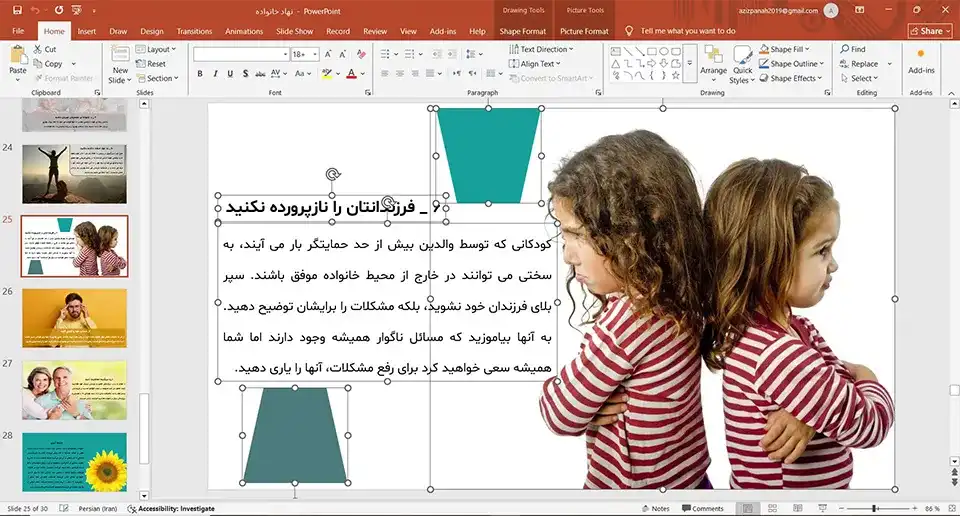
Task: Switch to Reading View in status bar
Action: 797,509
